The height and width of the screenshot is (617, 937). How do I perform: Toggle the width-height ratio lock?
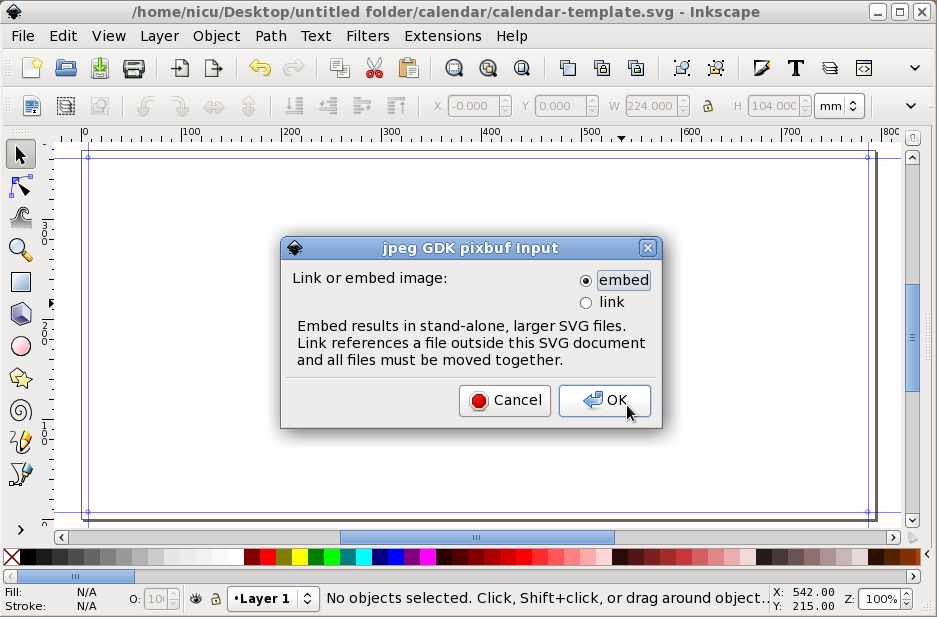tap(708, 106)
